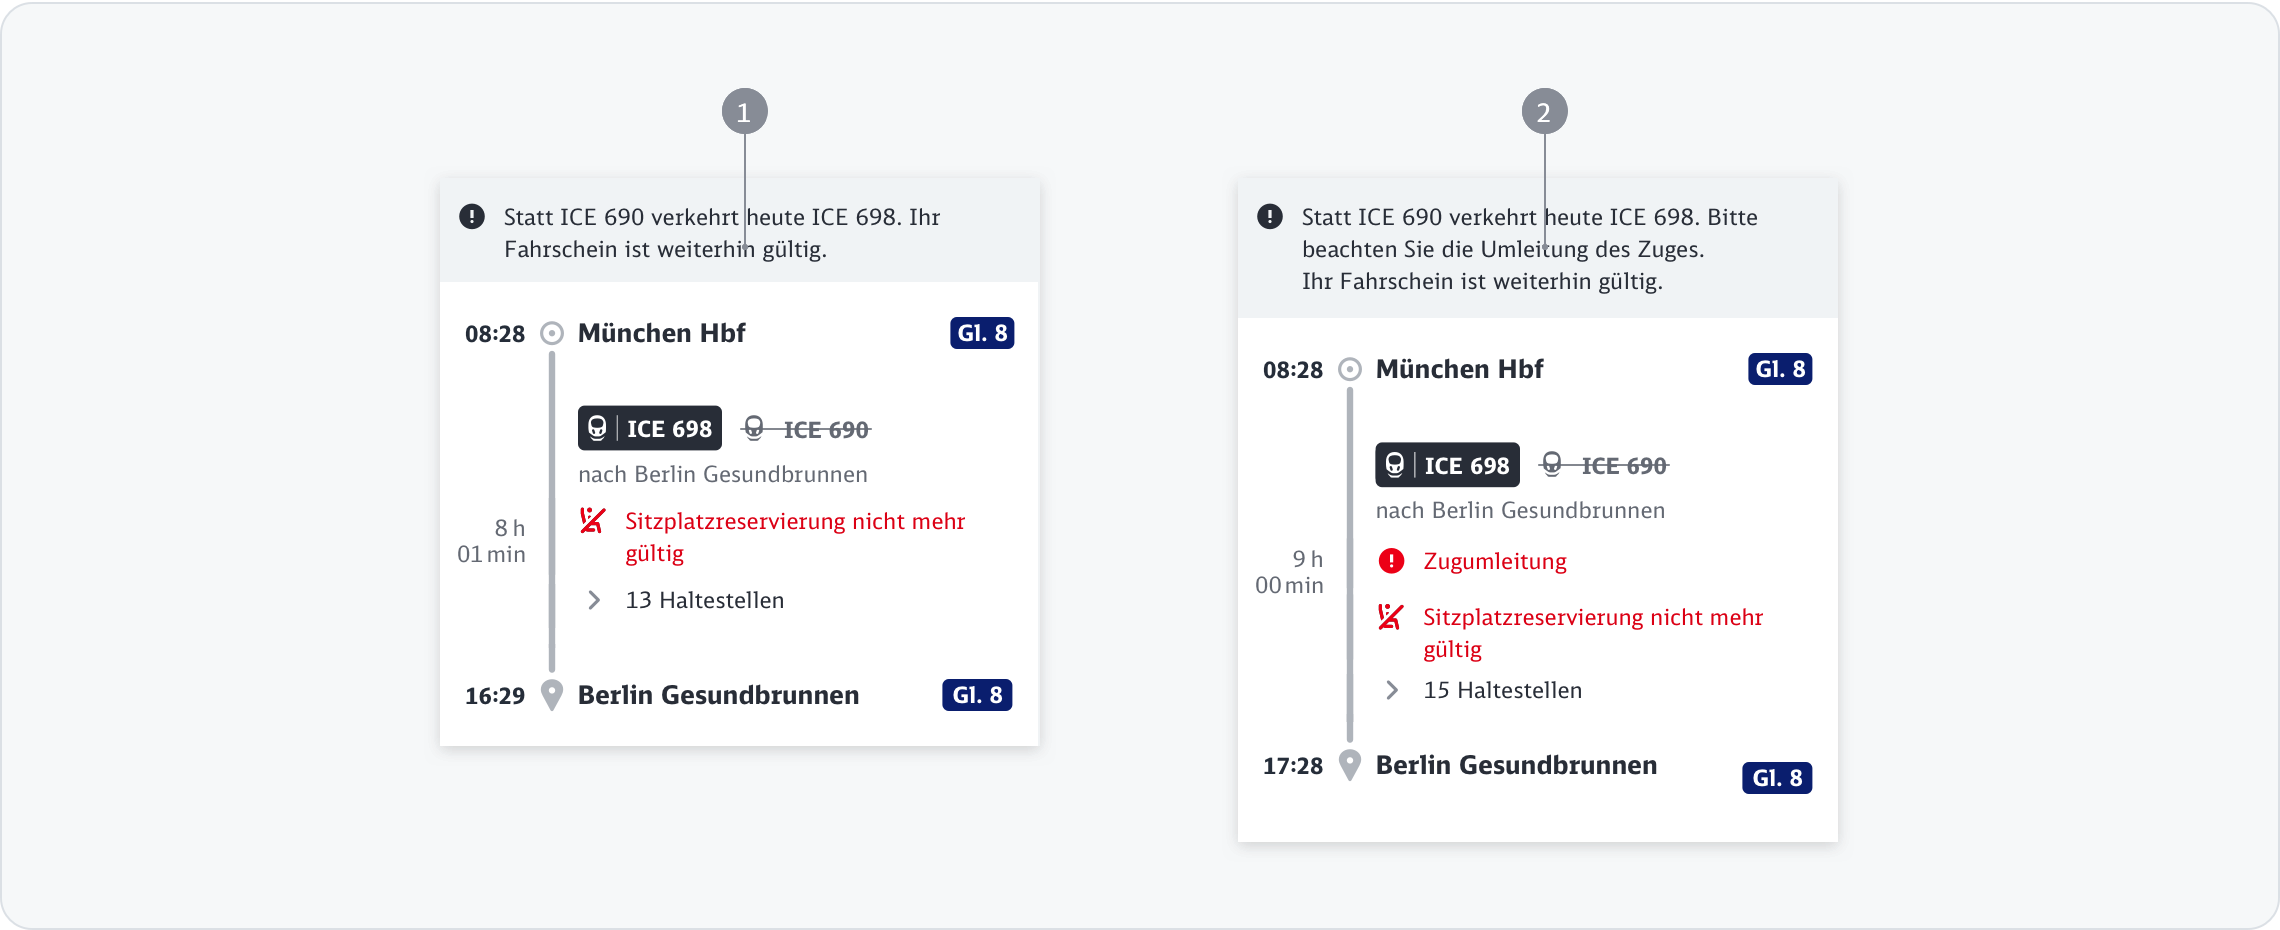Click the alert icon in left card banner
This screenshot has height=930, width=2280.
pyautogui.click(x=472, y=216)
